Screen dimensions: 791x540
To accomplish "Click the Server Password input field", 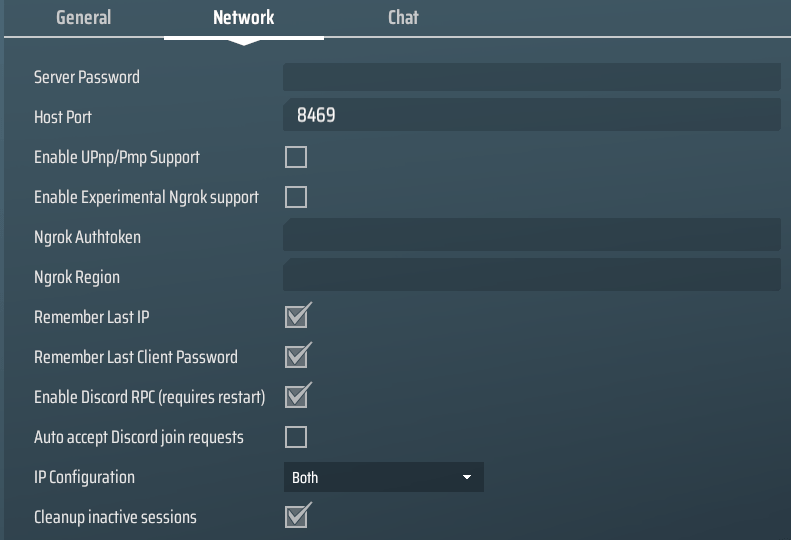I will coord(531,77).
